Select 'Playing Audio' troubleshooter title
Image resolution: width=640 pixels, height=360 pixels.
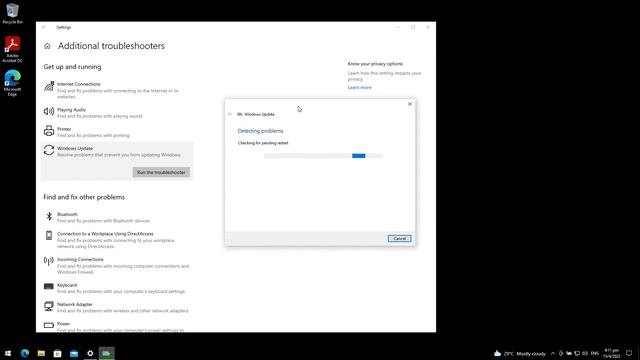(71, 110)
